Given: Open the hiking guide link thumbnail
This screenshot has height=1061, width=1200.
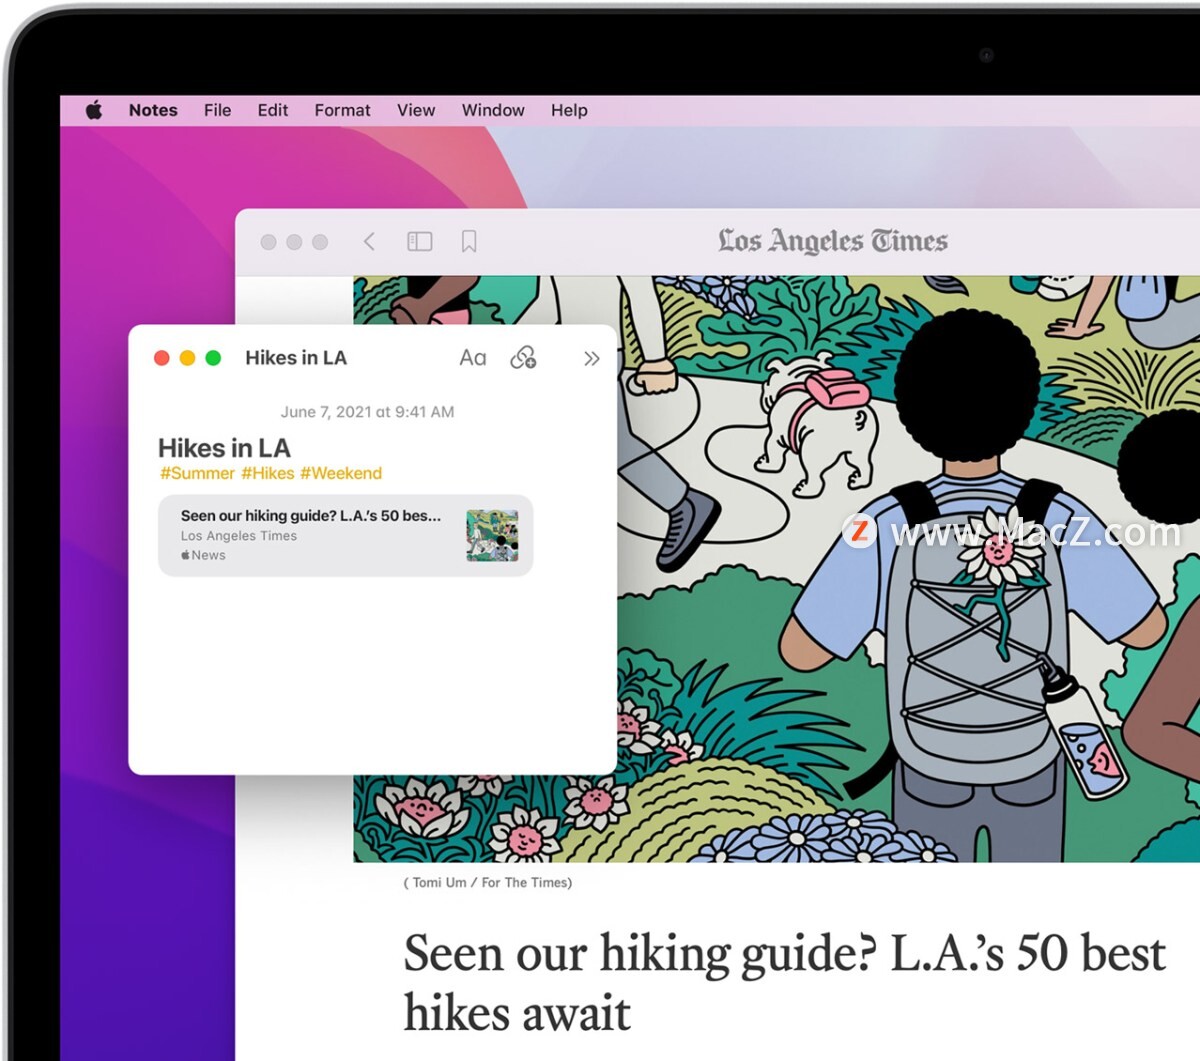Looking at the screenshot, I should 492,535.
